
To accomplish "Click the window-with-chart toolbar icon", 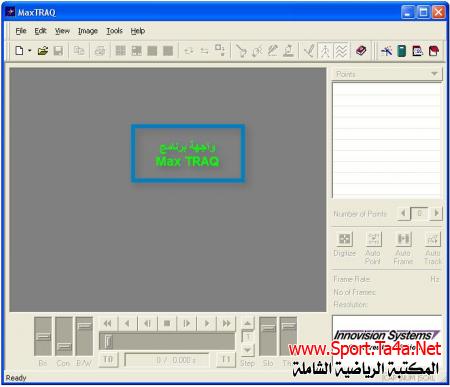I will tap(418, 51).
